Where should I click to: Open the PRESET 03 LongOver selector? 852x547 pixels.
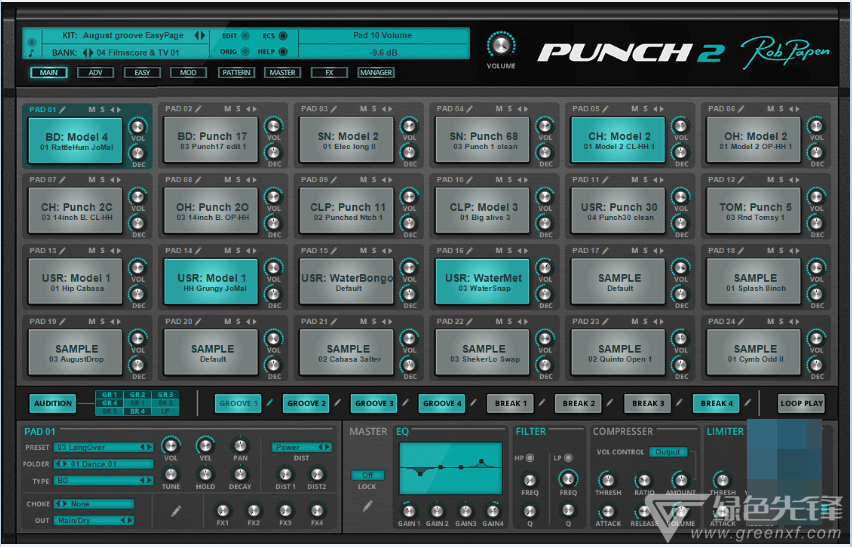click(103, 447)
